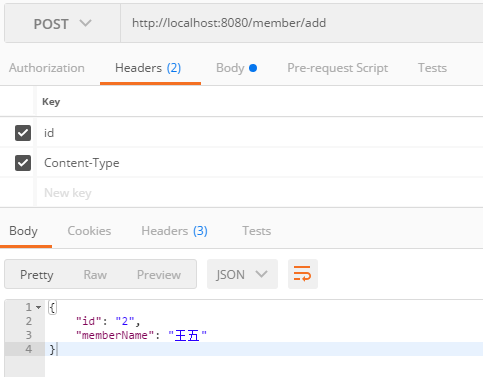Toggle the word wrap icon

click(303, 274)
